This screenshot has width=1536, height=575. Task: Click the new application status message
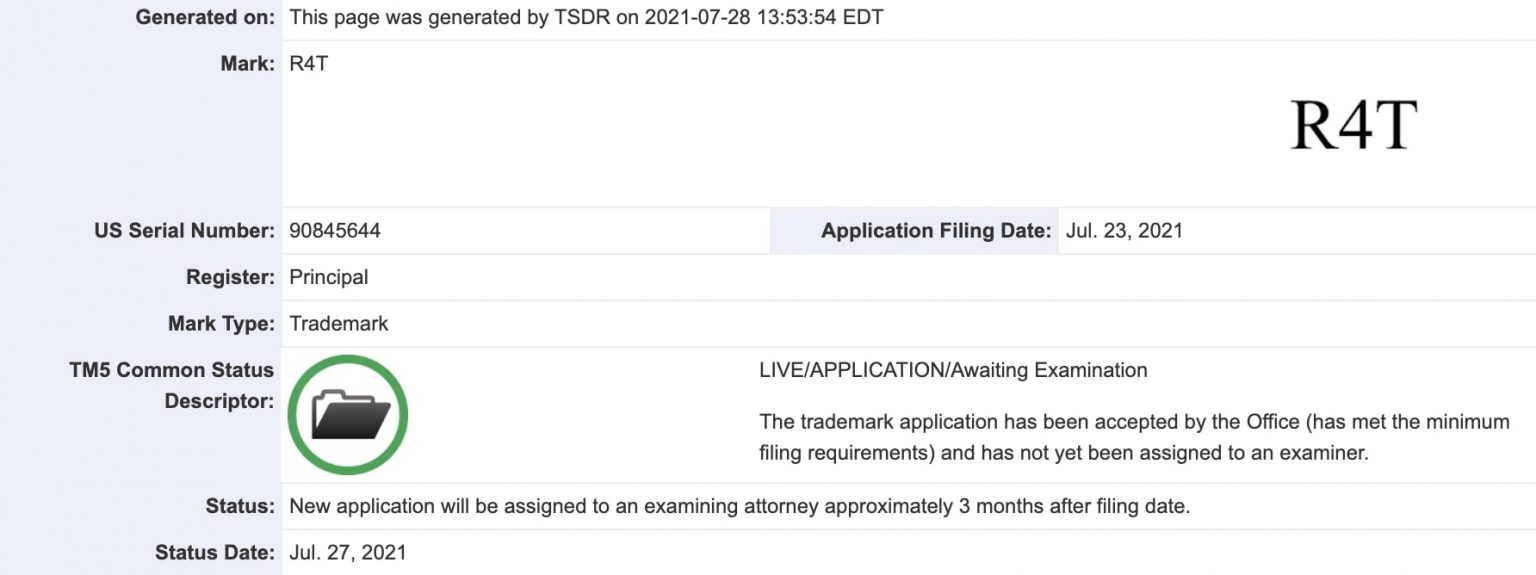[x=740, y=506]
